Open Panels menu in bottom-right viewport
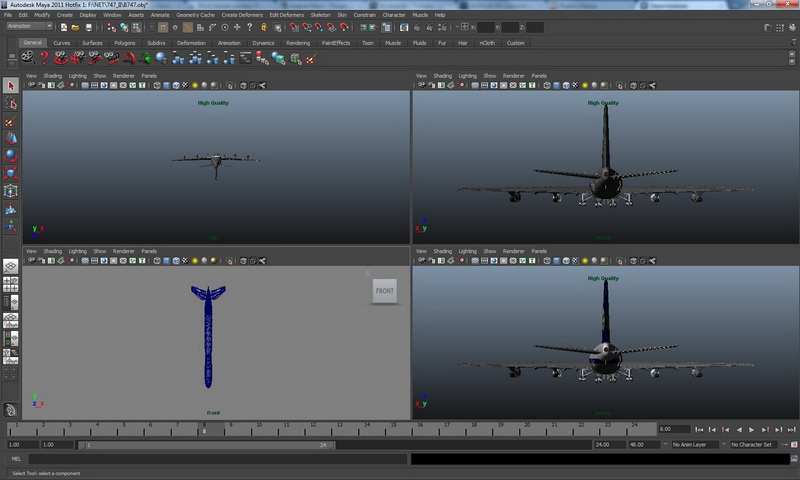 tap(538, 251)
